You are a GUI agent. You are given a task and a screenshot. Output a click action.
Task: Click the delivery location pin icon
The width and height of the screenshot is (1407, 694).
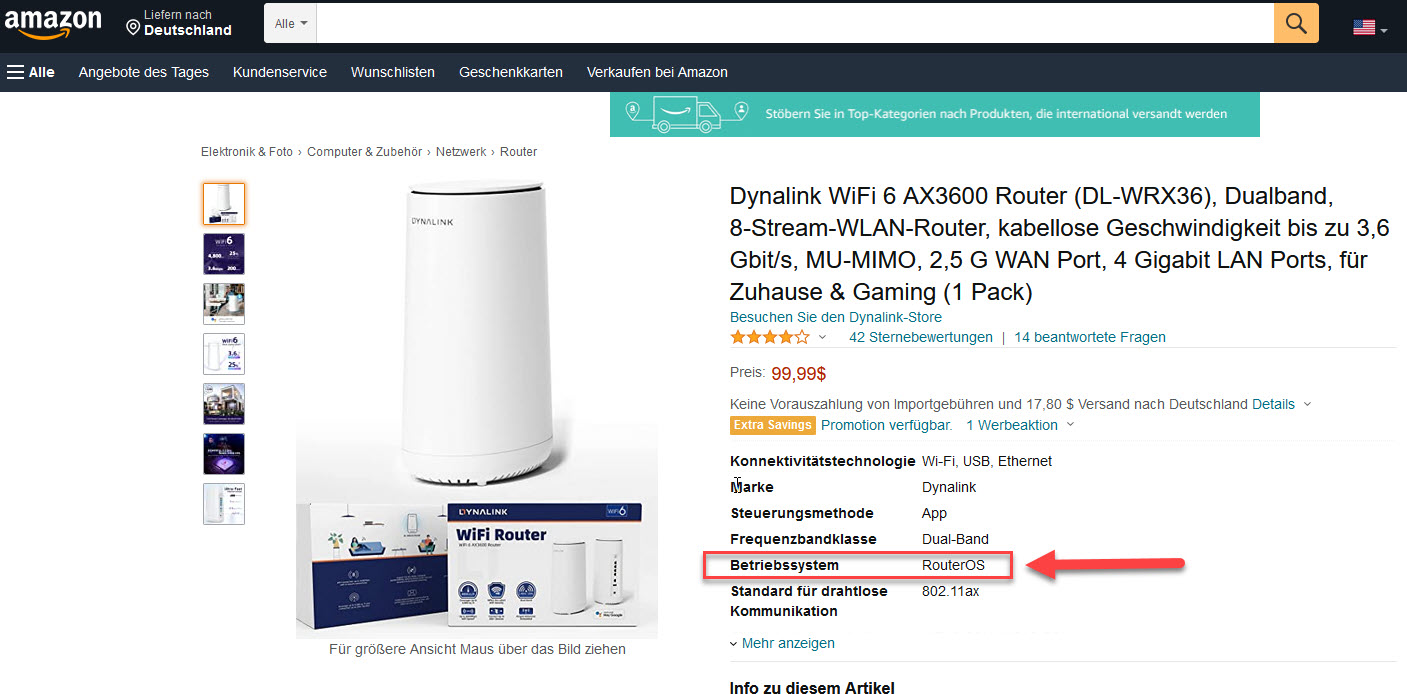(133, 26)
